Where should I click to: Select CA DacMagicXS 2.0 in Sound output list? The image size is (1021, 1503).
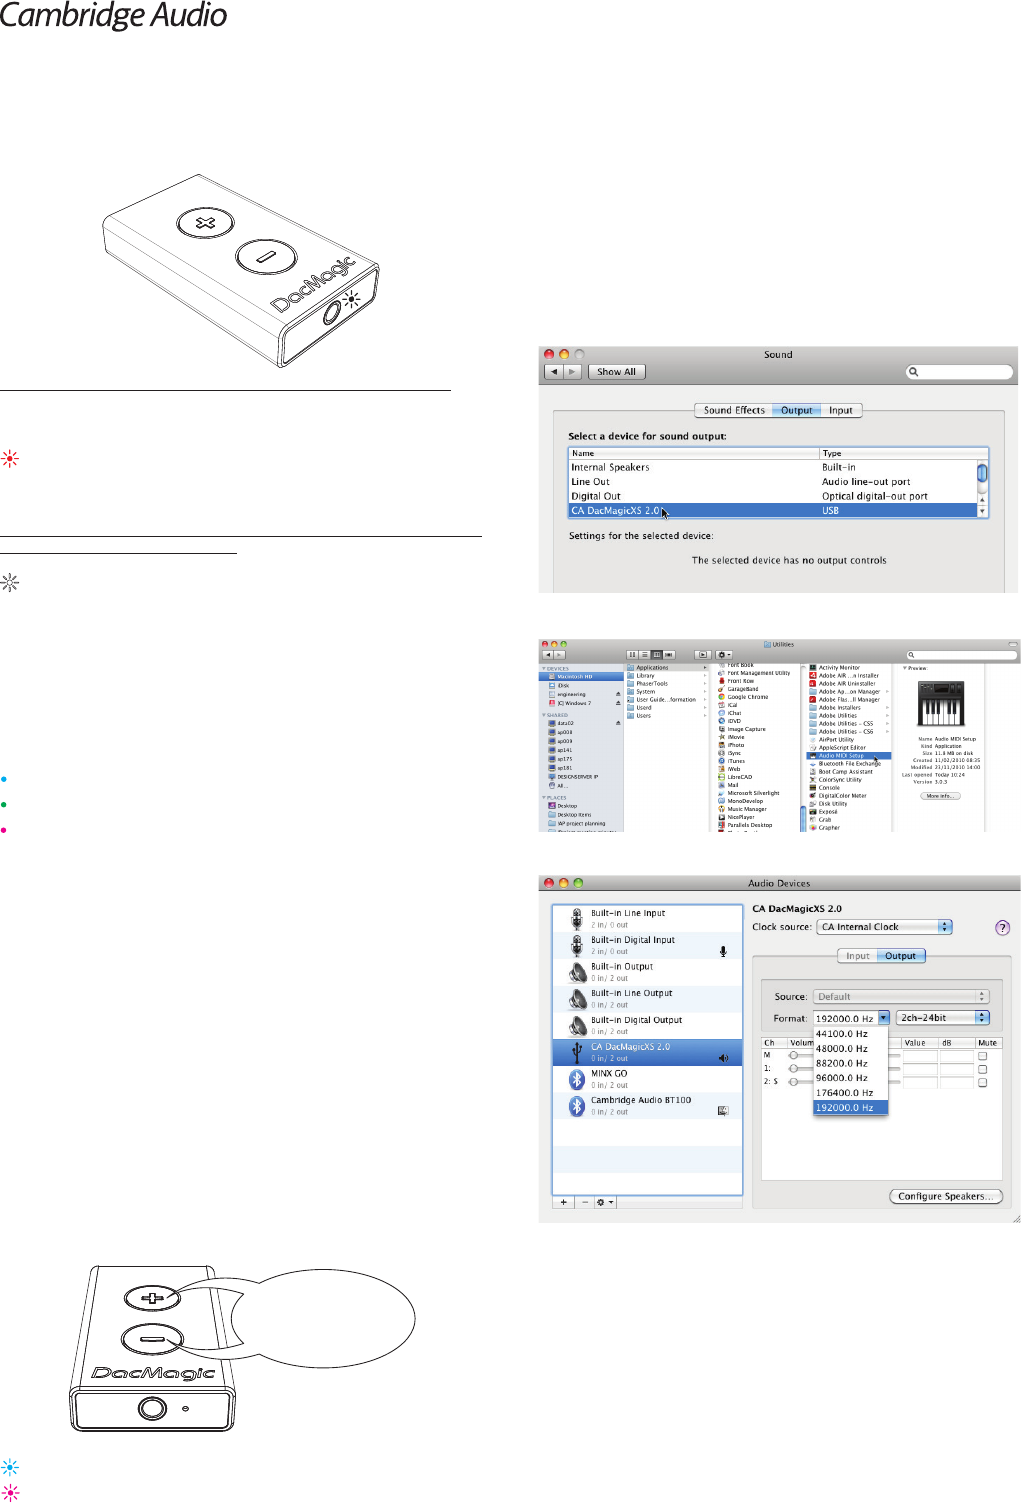[x=773, y=510]
